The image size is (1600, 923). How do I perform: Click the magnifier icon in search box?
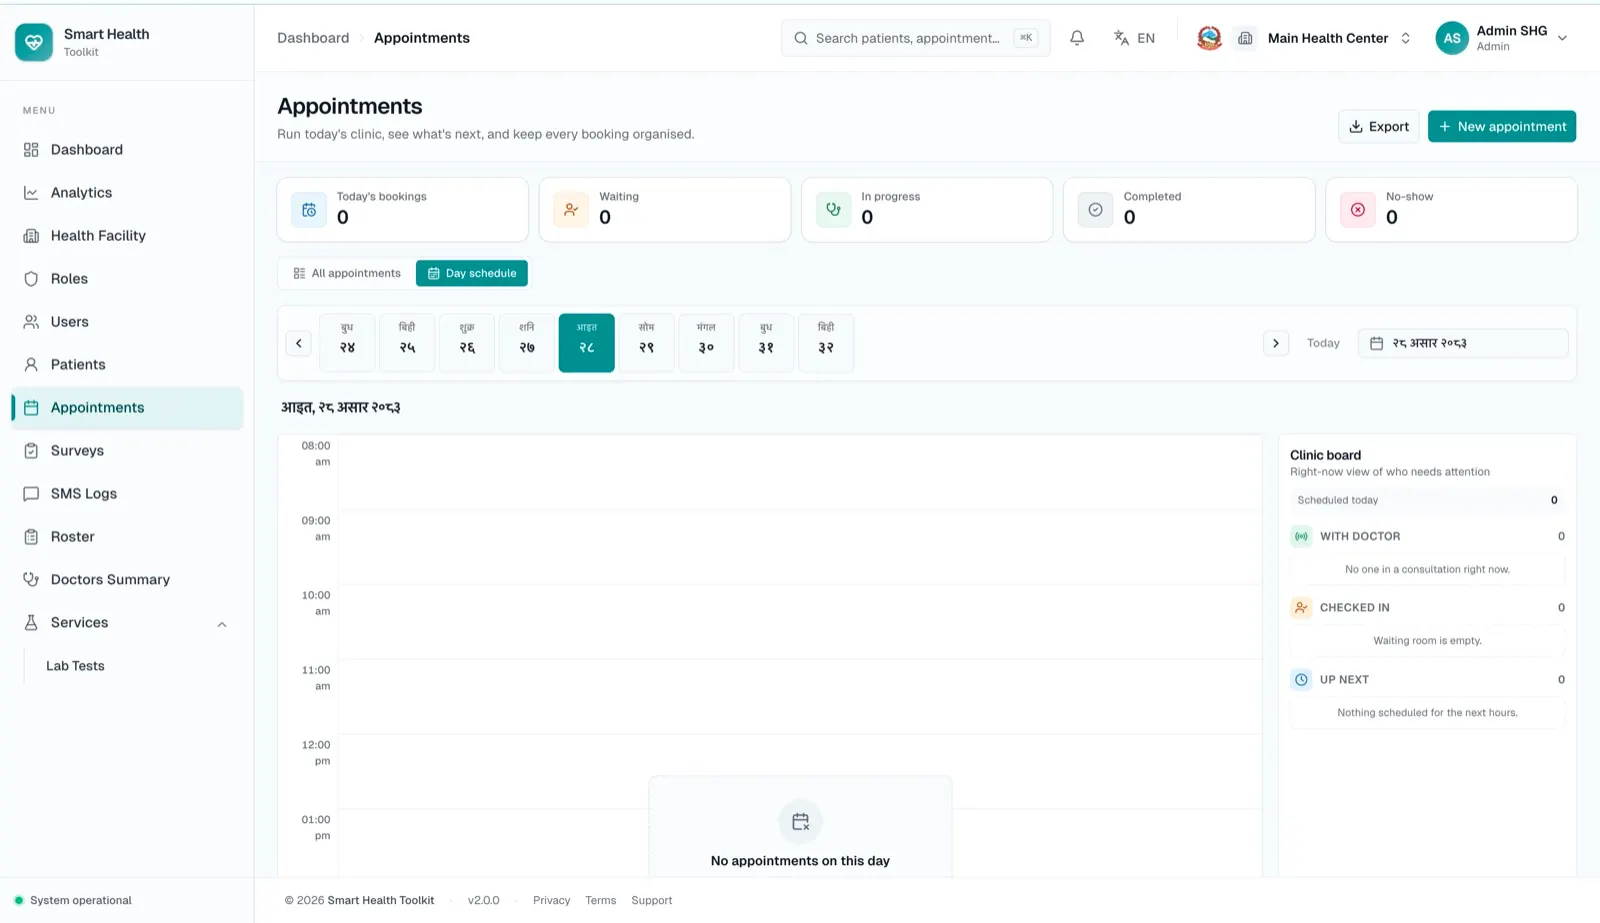(801, 38)
